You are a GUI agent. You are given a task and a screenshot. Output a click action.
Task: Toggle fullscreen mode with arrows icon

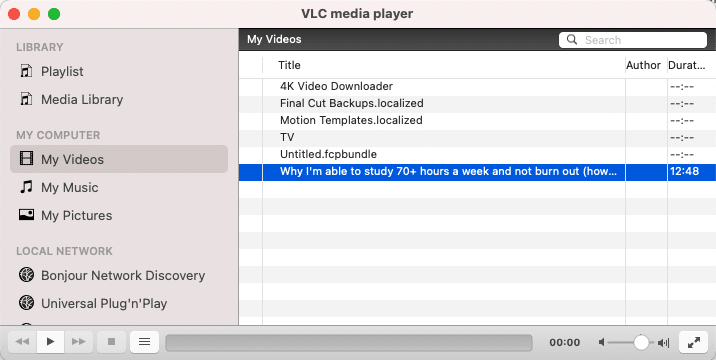coord(694,342)
